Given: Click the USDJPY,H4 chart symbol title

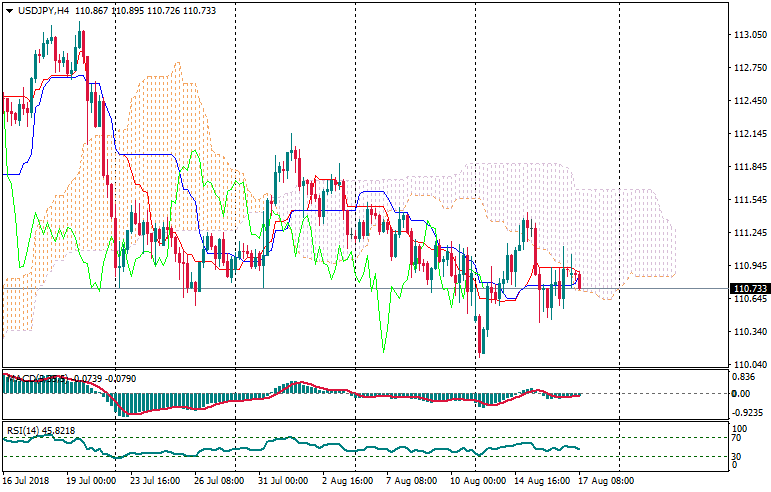Looking at the screenshot, I should point(46,10).
